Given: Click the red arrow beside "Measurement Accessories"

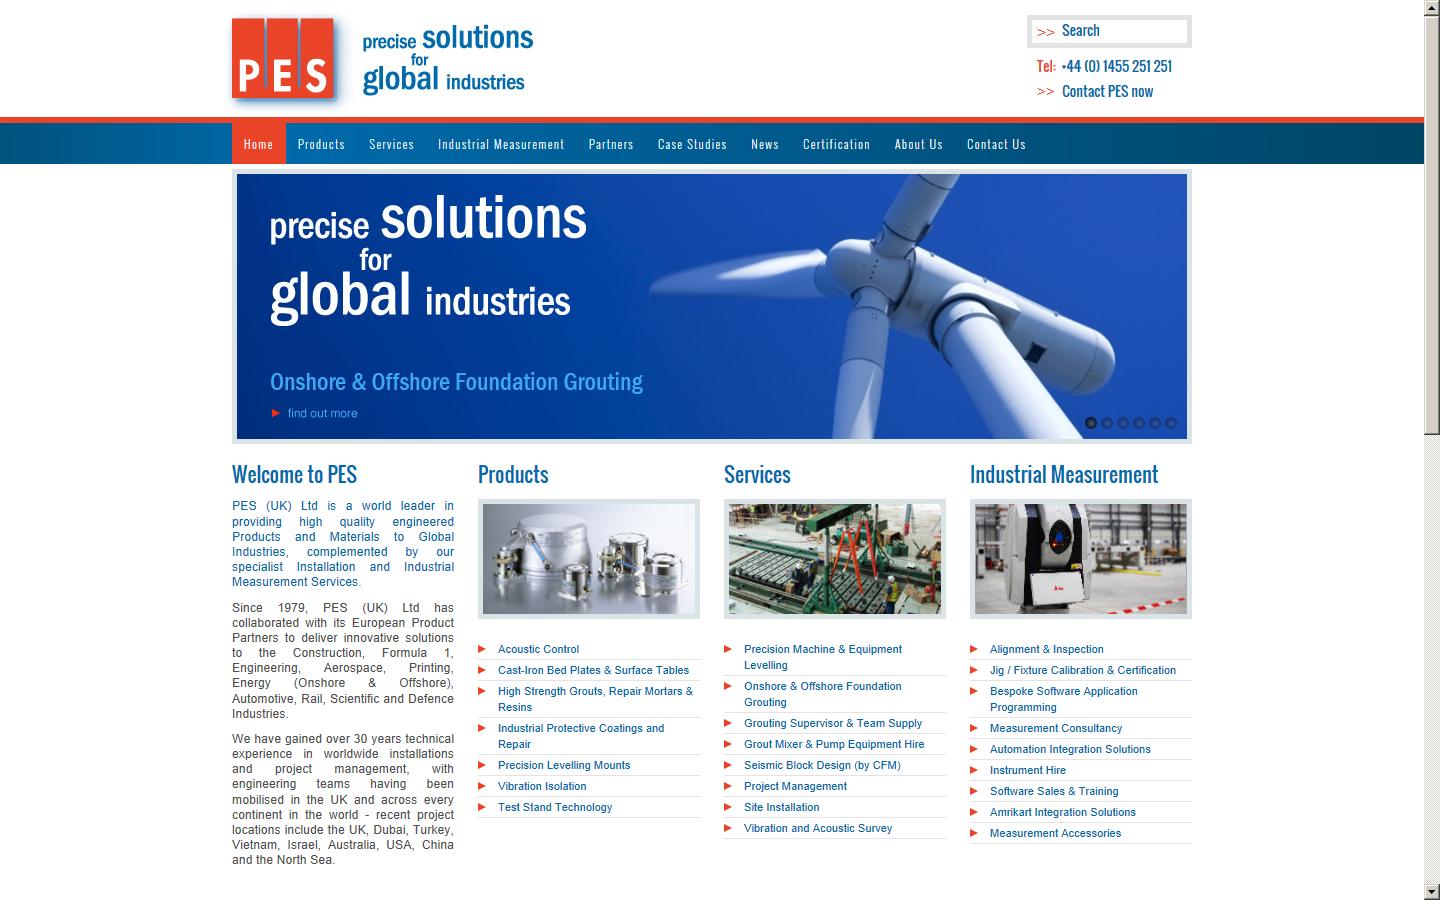Looking at the screenshot, I should click(976, 833).
